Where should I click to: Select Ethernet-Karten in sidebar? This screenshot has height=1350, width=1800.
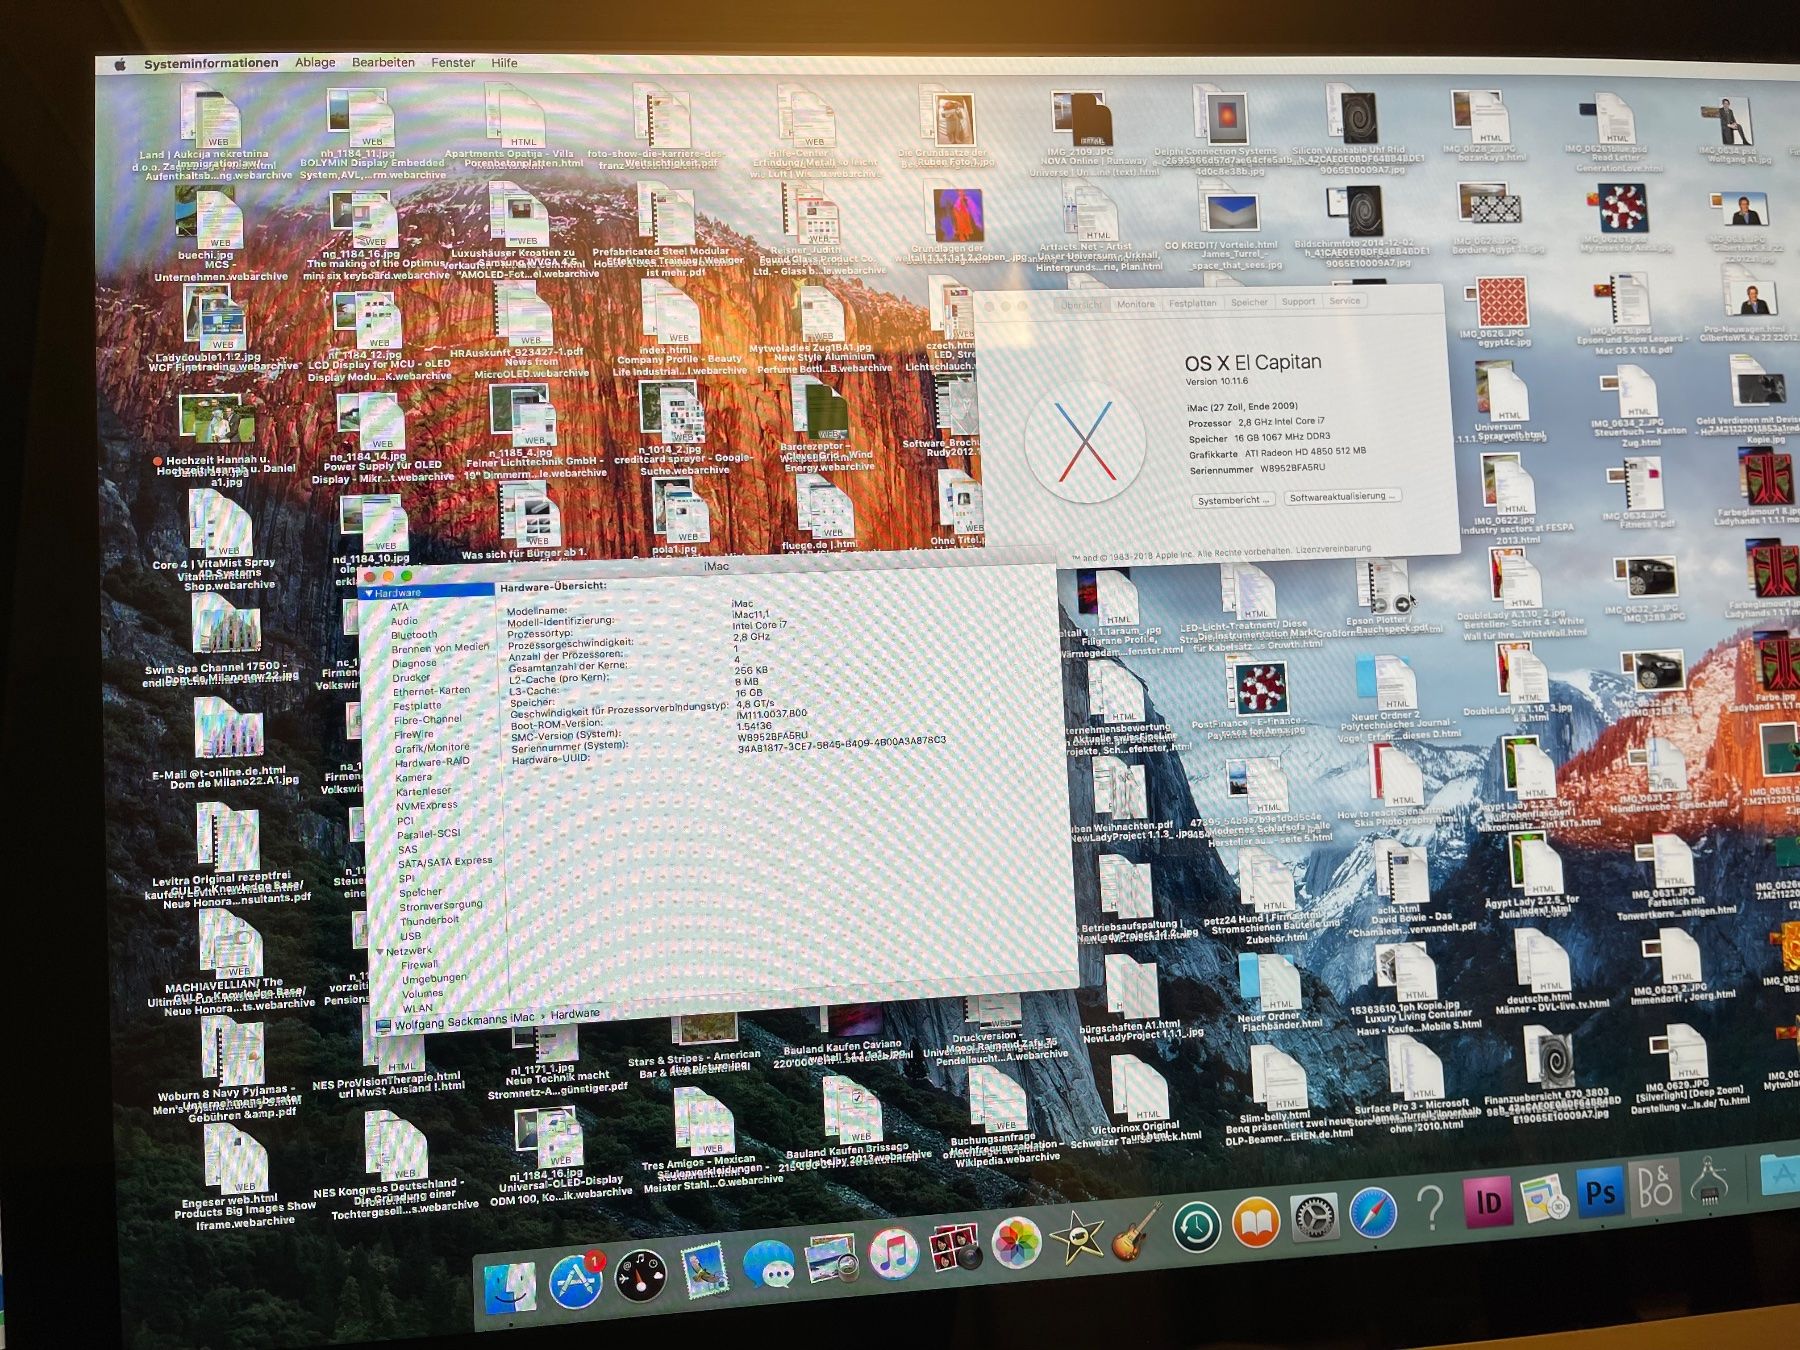tap(431, 691)
